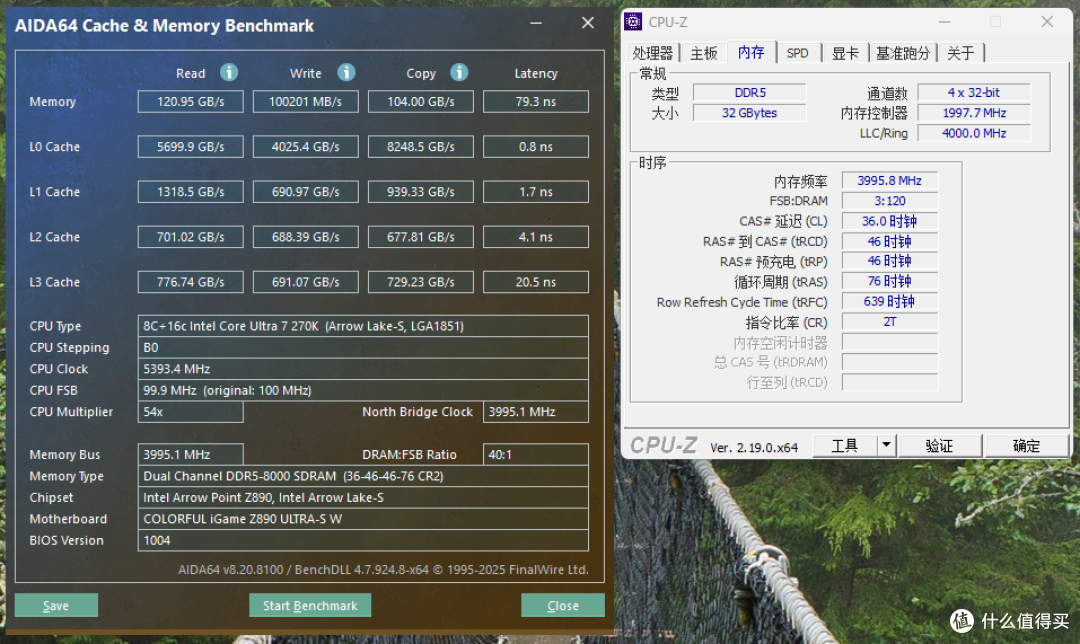This screenshot has height=644, width=1080.
Task: Click the Memory Write value 100201 MB/s
Action: point(306,101)
